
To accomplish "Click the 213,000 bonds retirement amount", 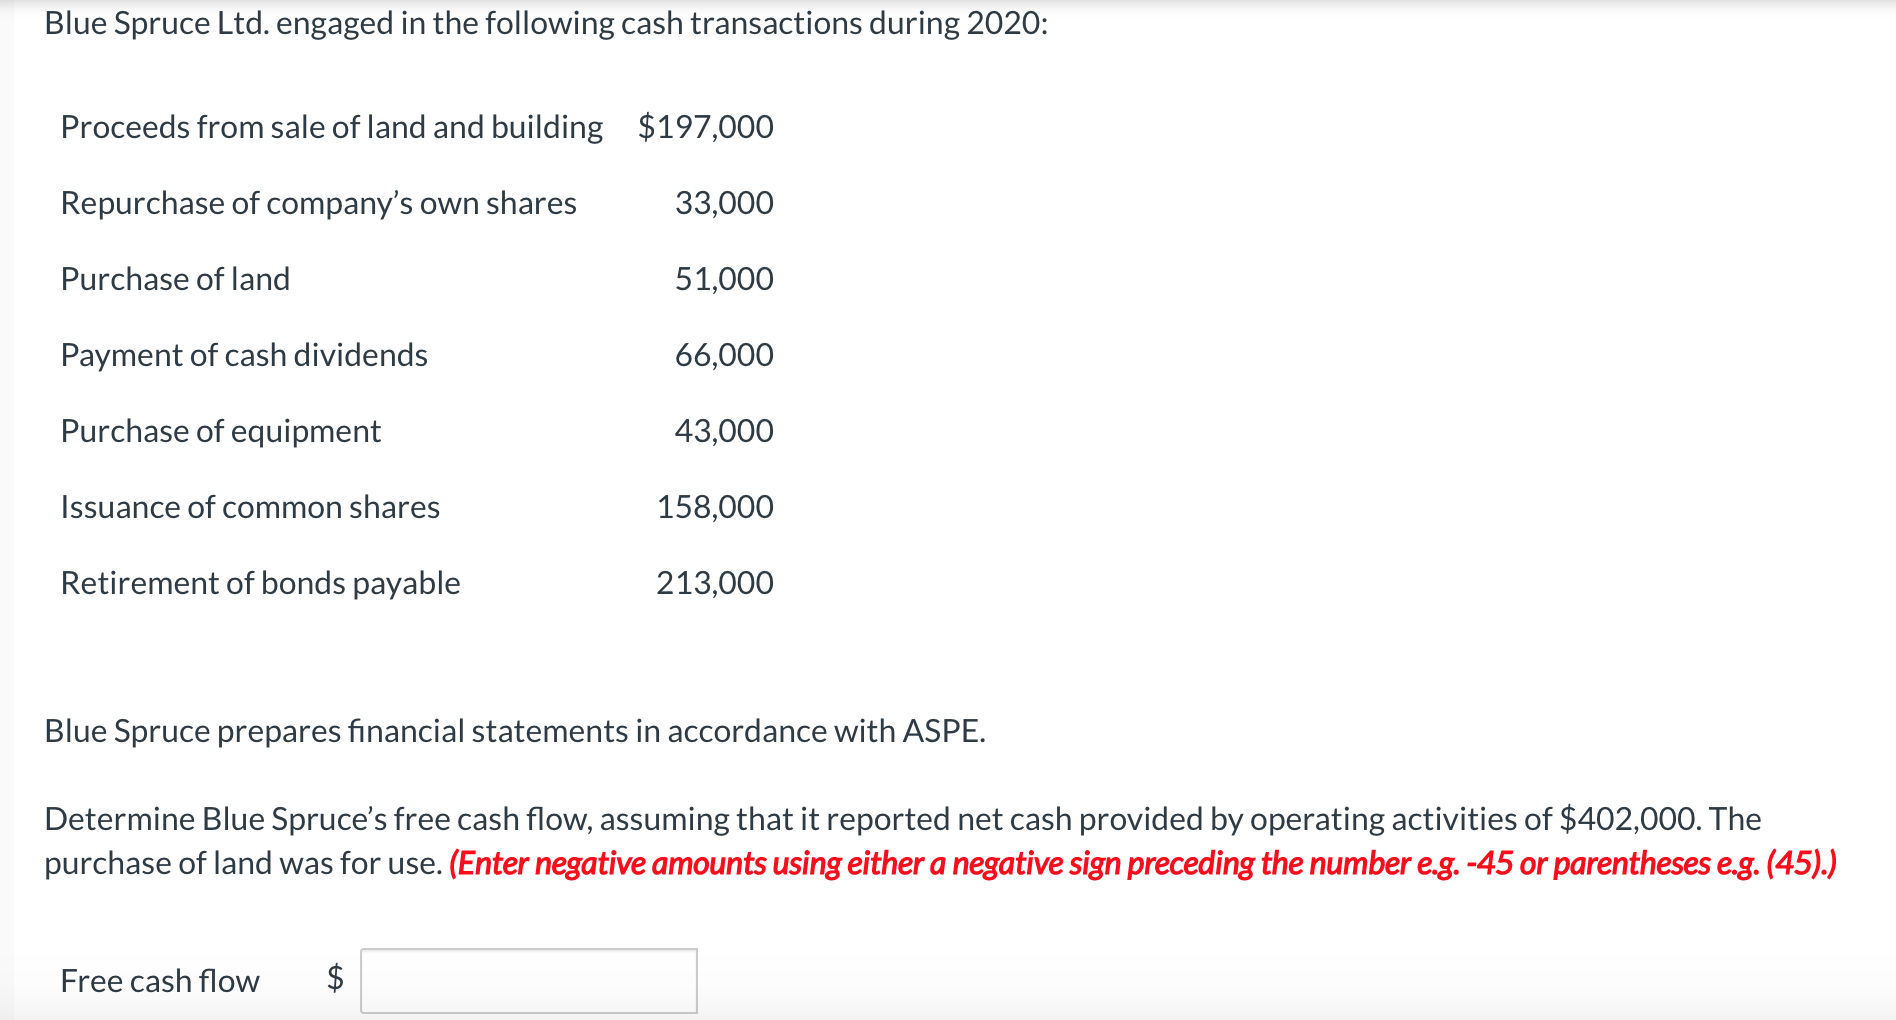I will coord(715,583).
